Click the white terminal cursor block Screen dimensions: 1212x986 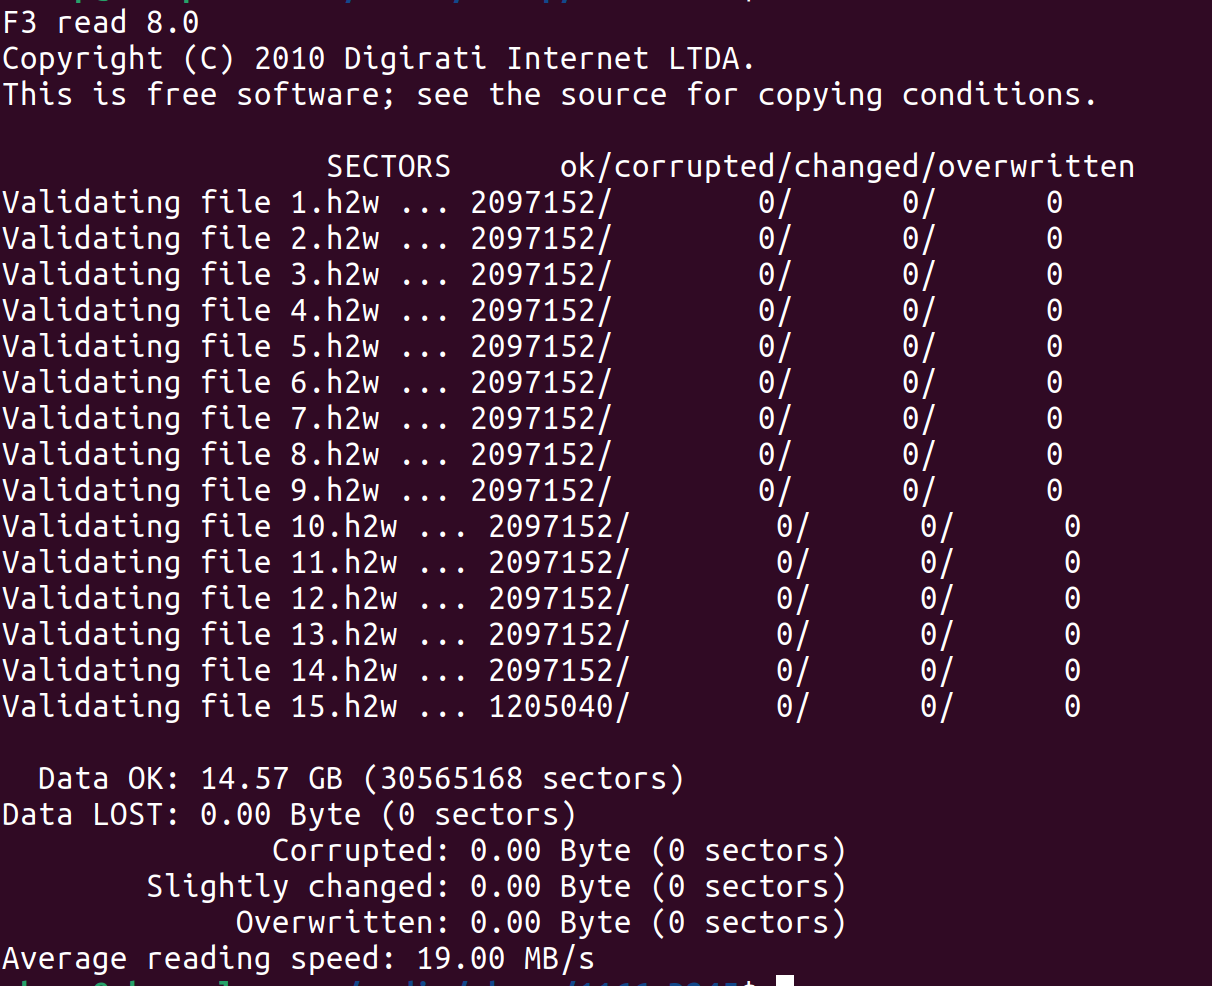coord(785,980)
